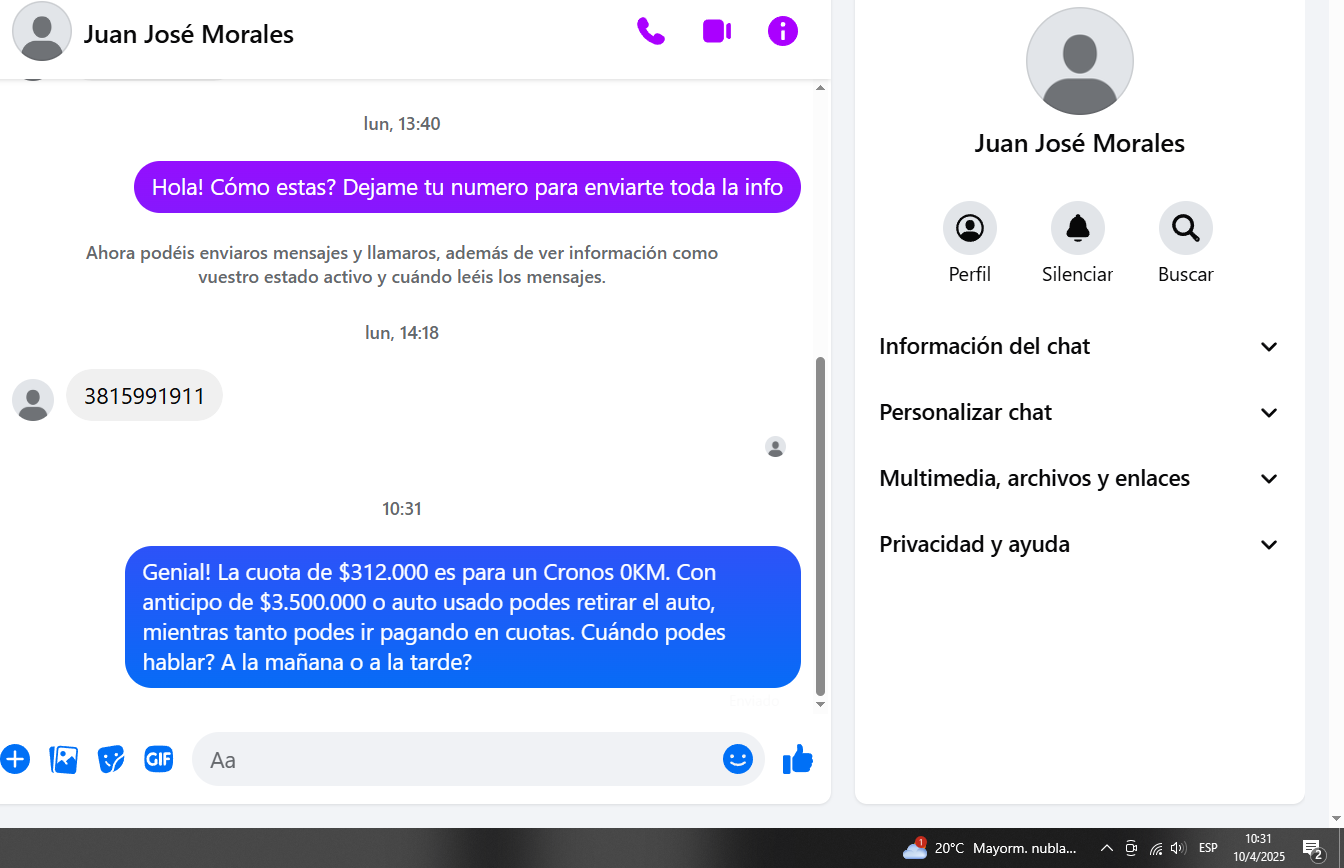Toggle the conversation info panel icon
The image size is (1344, 868).
coord(783,31)
